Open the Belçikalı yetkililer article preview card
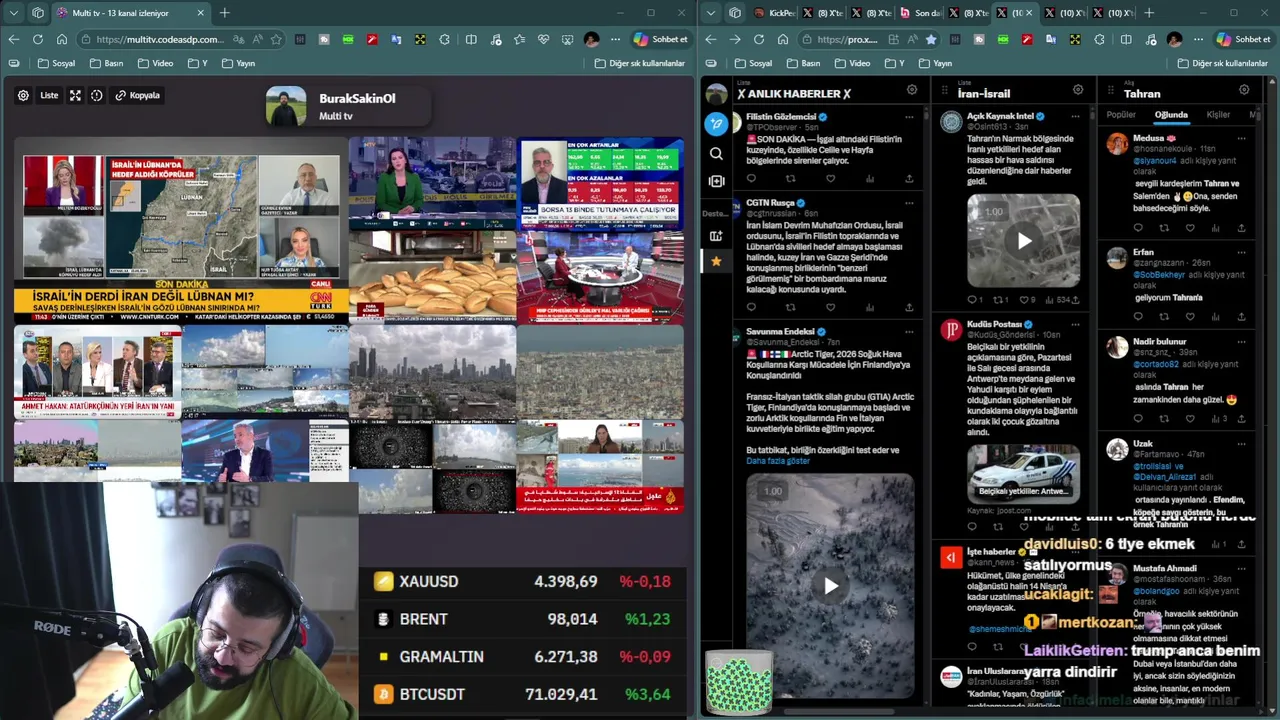This screenshot has height=720, width=1280. 1024,473
